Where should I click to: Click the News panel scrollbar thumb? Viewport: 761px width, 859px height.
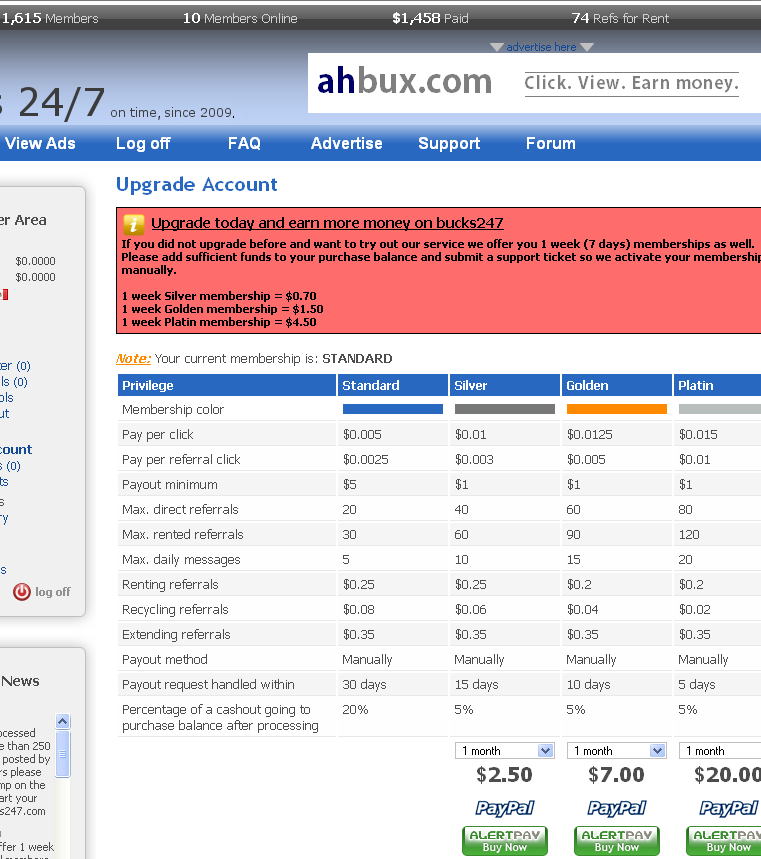pyautogui.click(x=62, y=754)
